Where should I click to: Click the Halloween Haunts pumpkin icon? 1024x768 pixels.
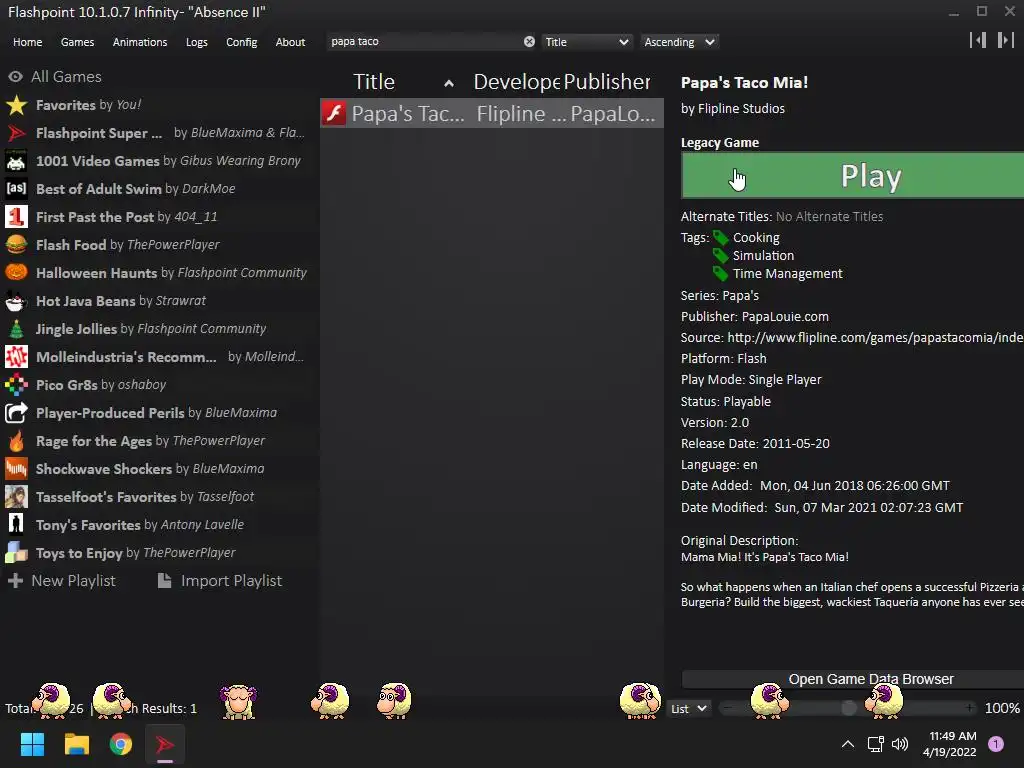(x=16, y=273)
